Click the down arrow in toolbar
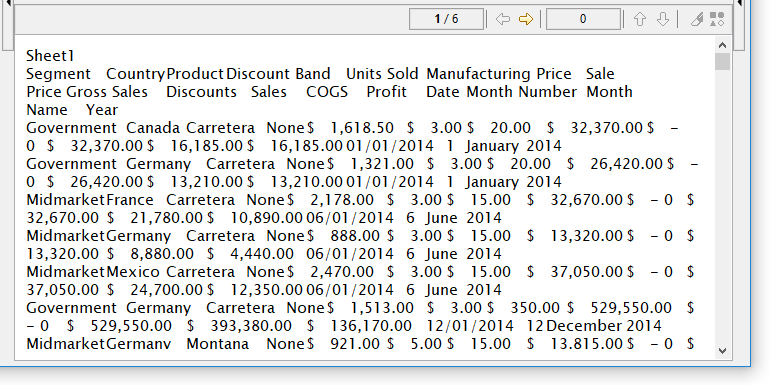 tap(662, 19)
